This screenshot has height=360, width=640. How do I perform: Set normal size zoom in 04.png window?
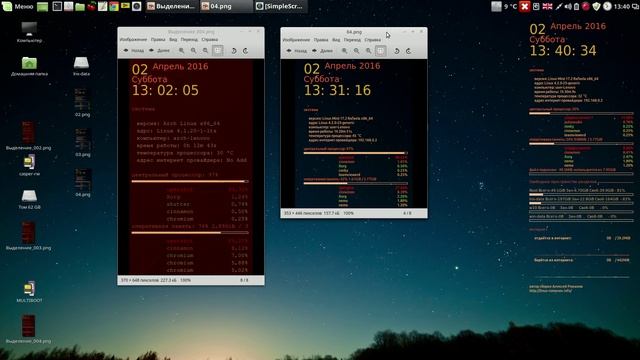coord(369,51)
